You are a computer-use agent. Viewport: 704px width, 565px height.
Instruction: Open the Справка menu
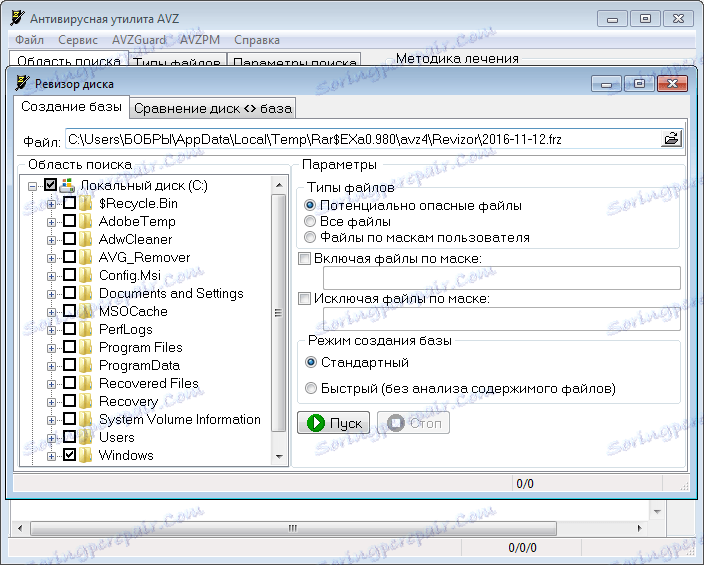point(257,40)
